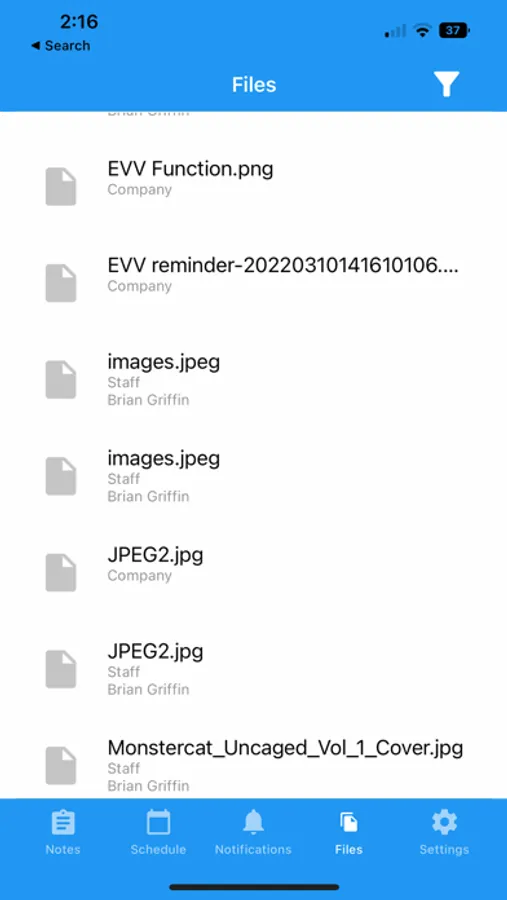Open first images.jpeg staff file

pos(253,380)
